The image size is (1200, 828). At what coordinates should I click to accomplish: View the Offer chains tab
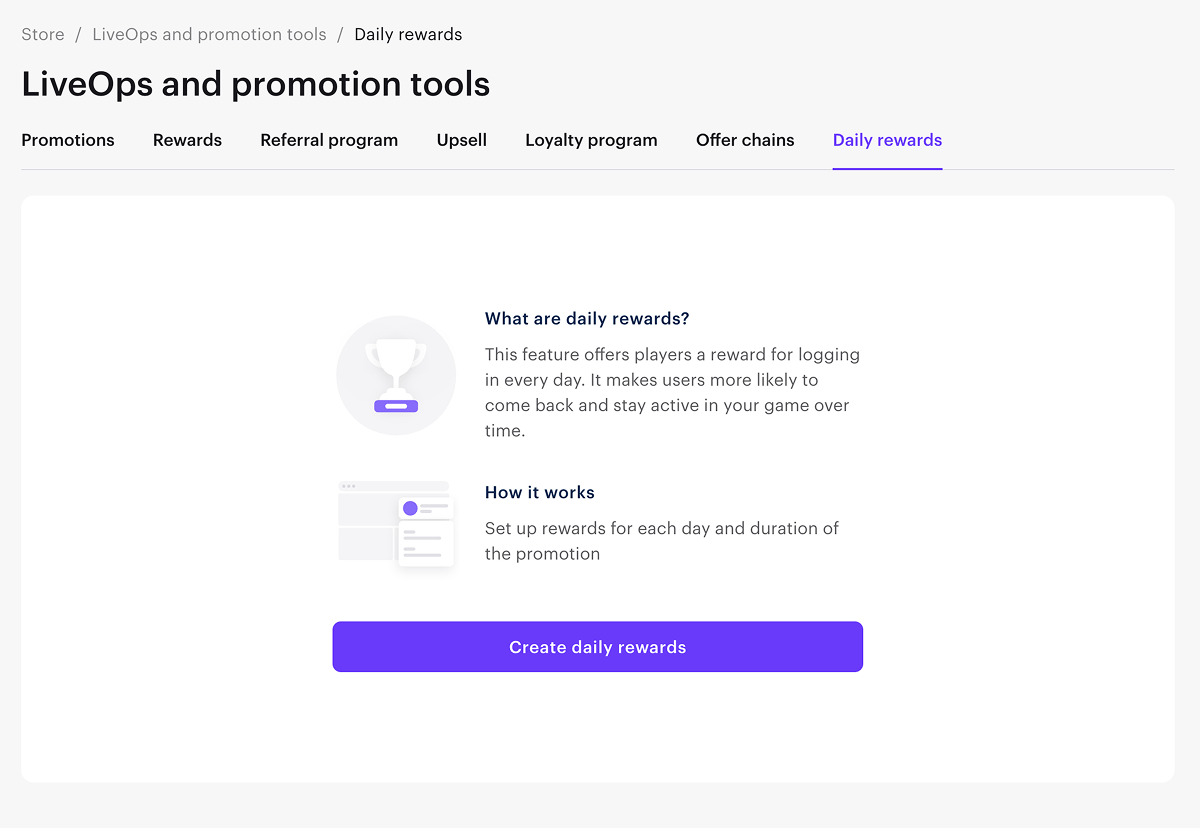coord(745,140)
